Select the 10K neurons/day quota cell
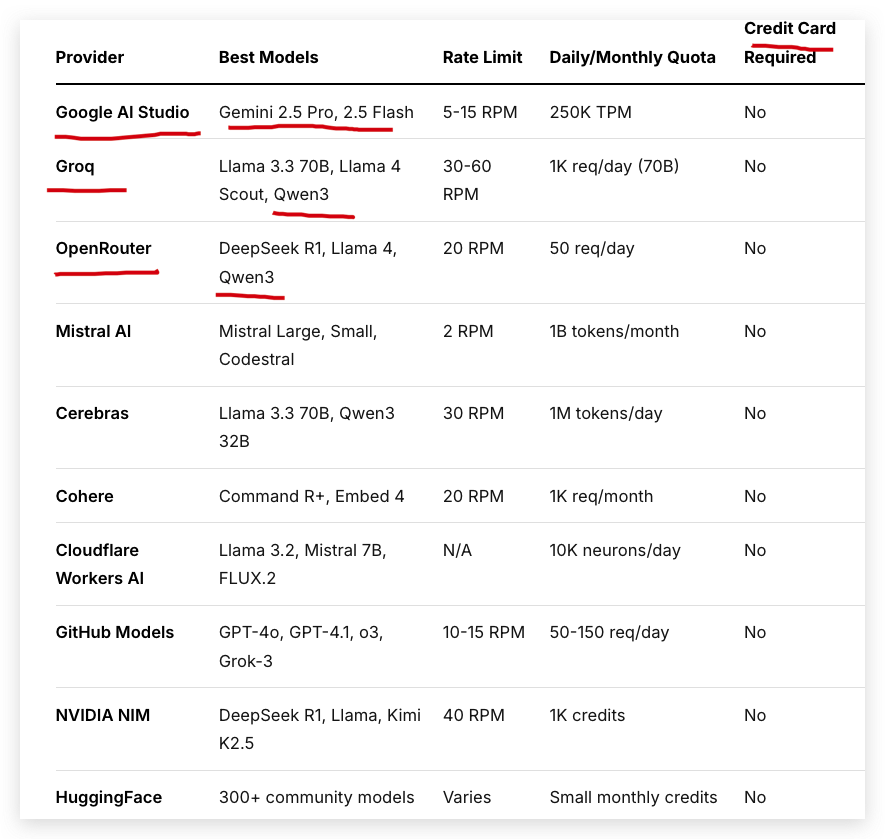The width and height of the screenshot is (885, 839). click(615, 550)
